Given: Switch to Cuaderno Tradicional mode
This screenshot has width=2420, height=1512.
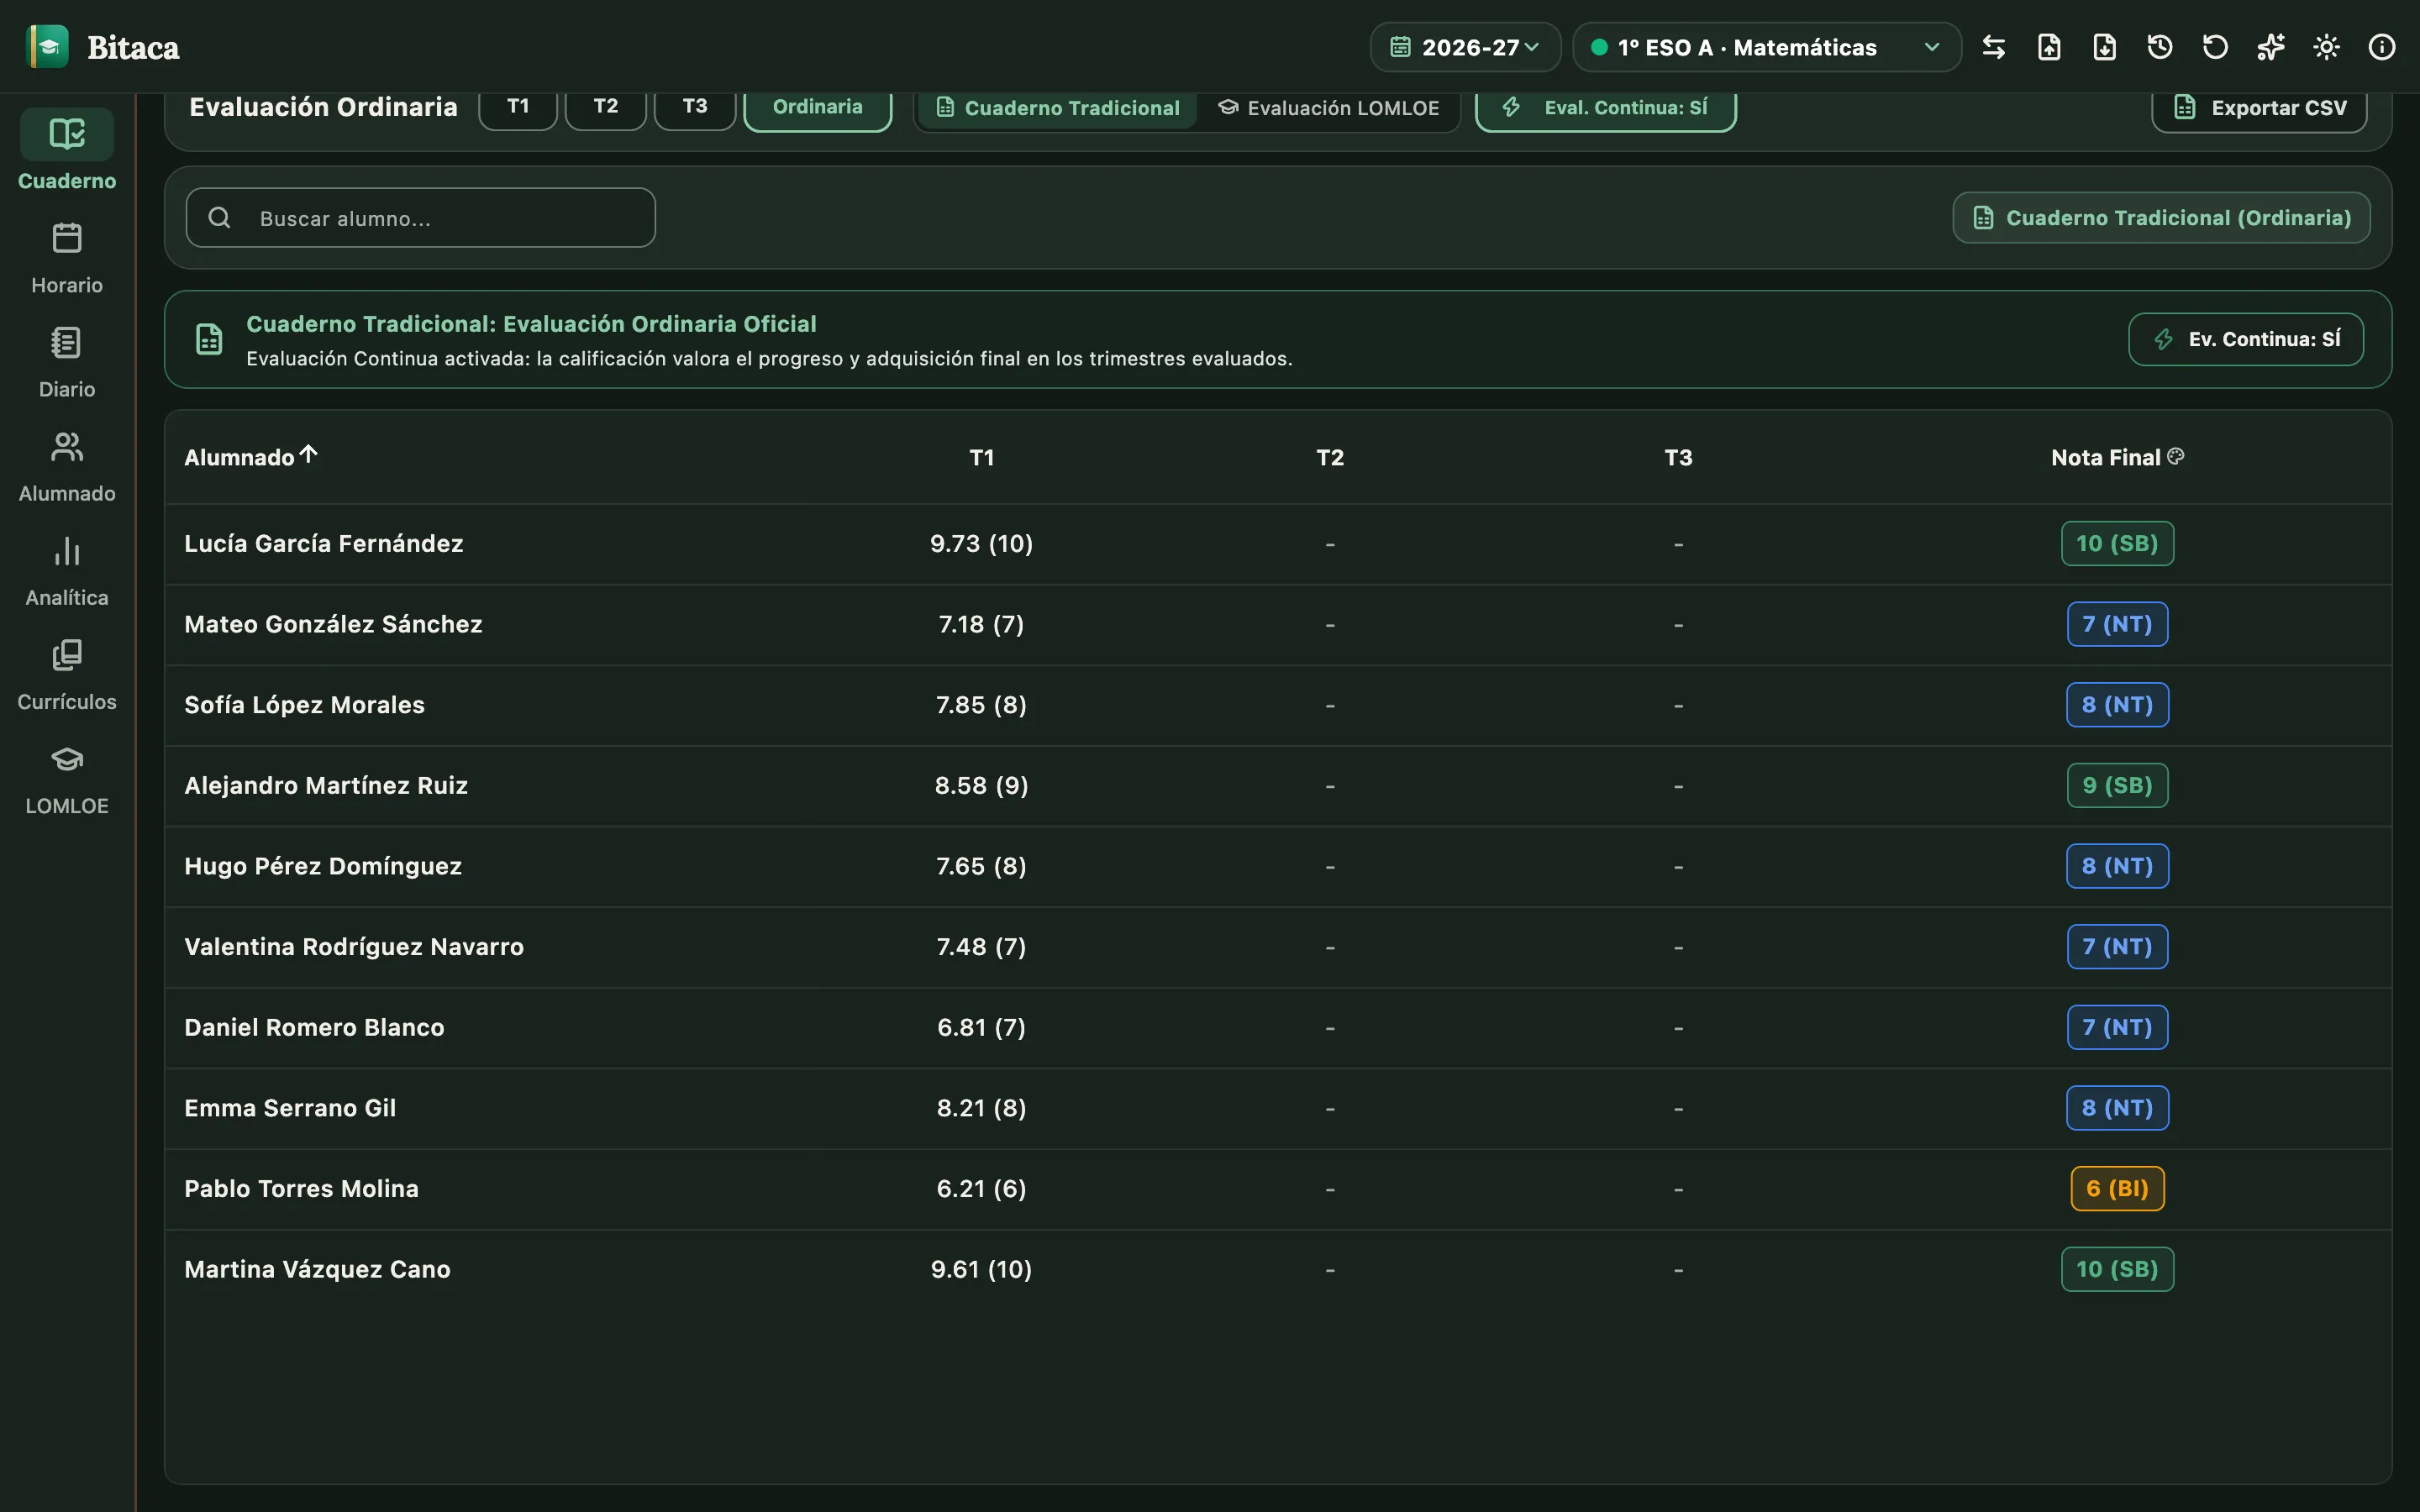Looking at the screenshot, I should coord(1057,108).
